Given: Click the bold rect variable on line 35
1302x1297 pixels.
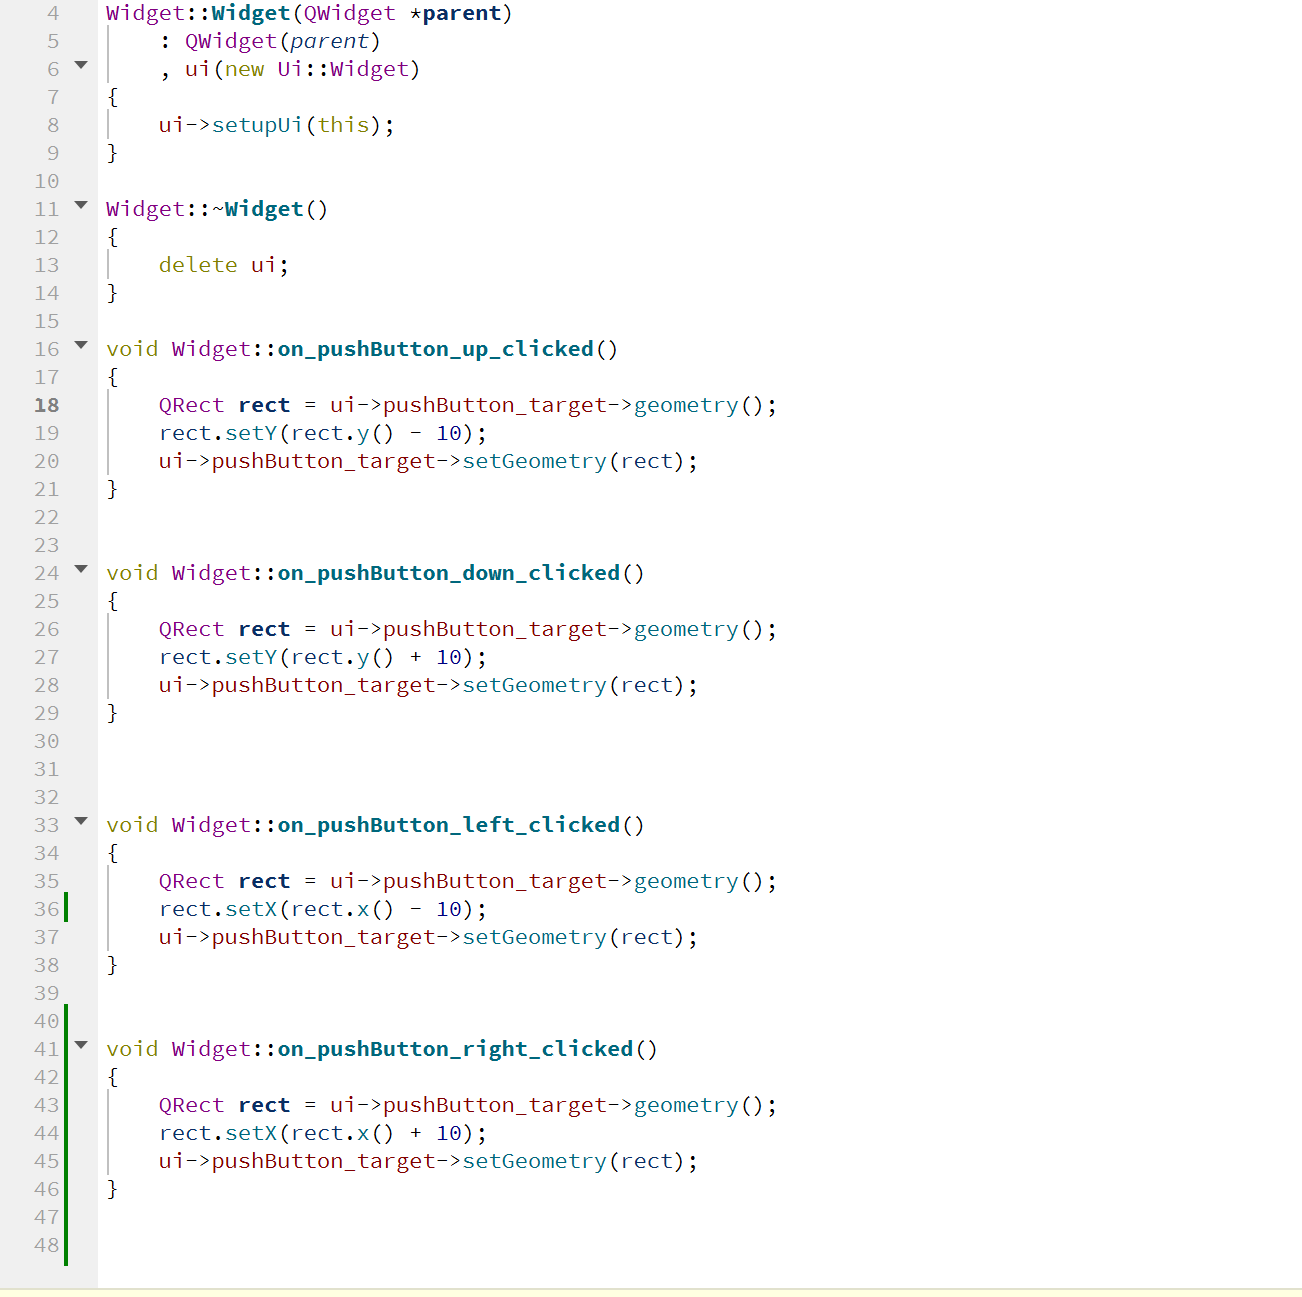Looking at the screenshot, I should pos(264,881).
